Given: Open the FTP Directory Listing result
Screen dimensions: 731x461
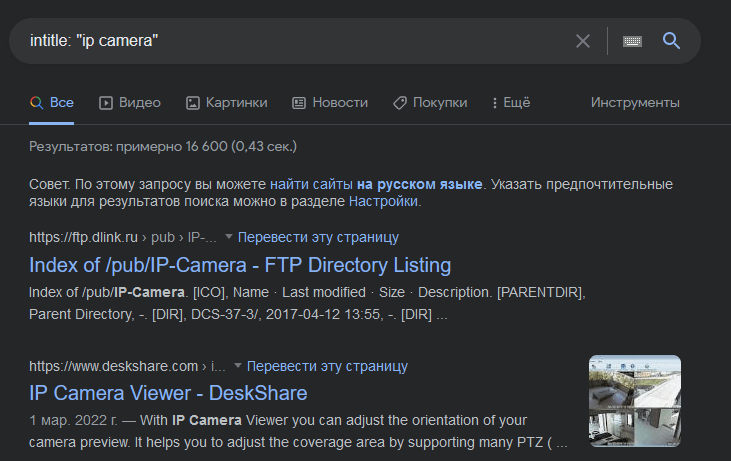Looking at the screenshot, I should (240, 265).
